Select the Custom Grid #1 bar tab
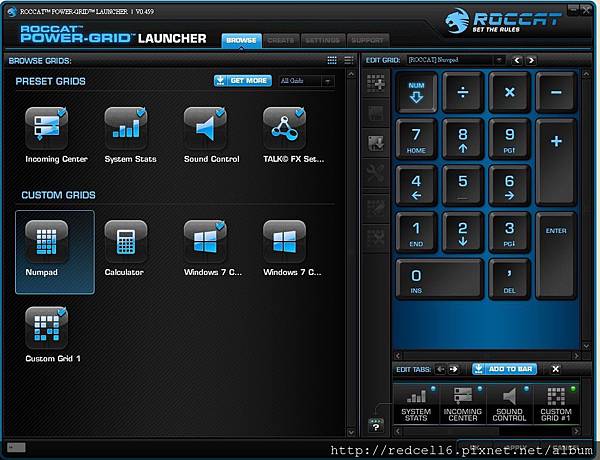 pyautogui.click(x=556, y=405)
